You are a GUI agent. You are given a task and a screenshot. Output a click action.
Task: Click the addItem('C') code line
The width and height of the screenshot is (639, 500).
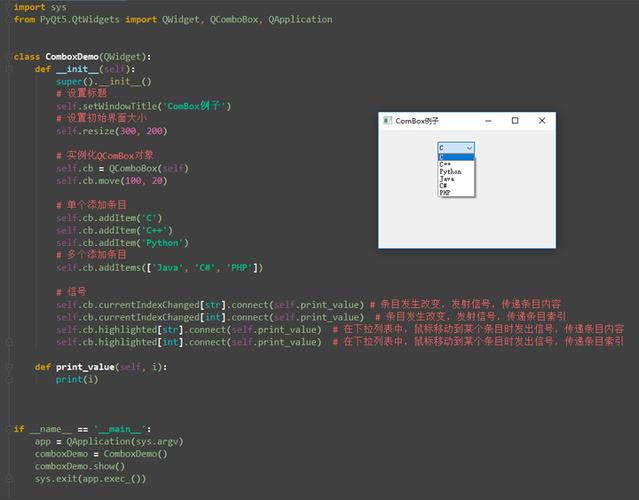click(x=109, y=218)
